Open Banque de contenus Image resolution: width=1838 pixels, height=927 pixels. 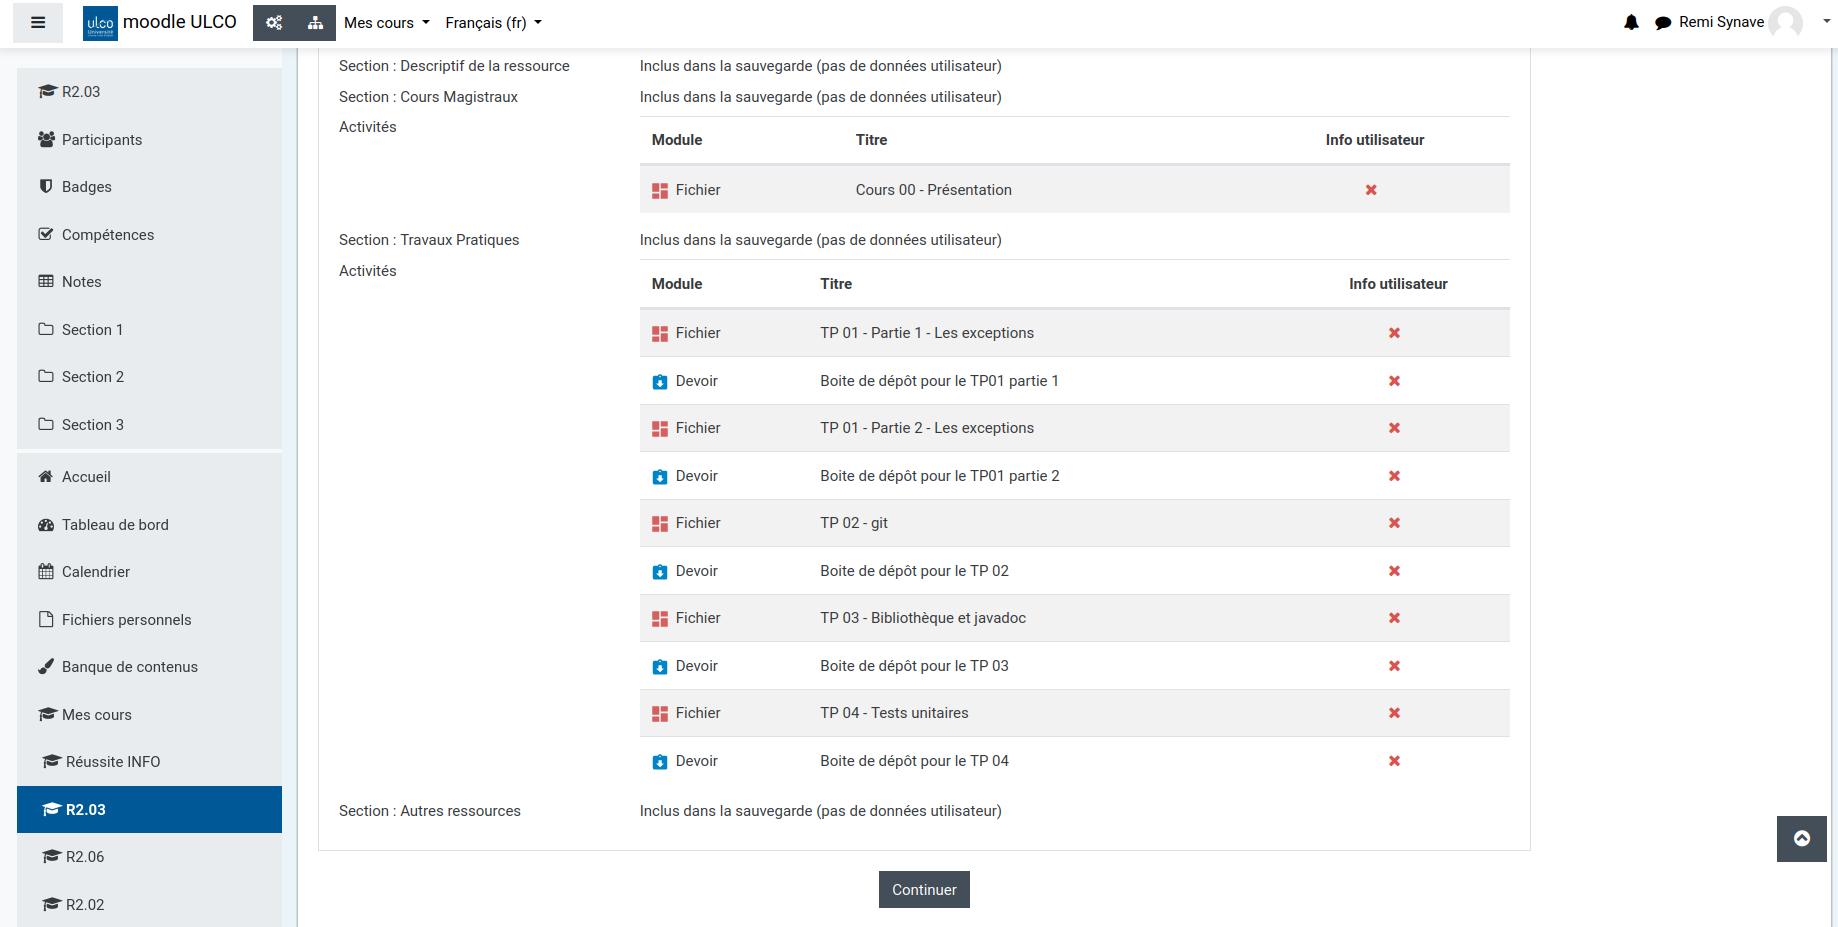(x=129, y=667)
